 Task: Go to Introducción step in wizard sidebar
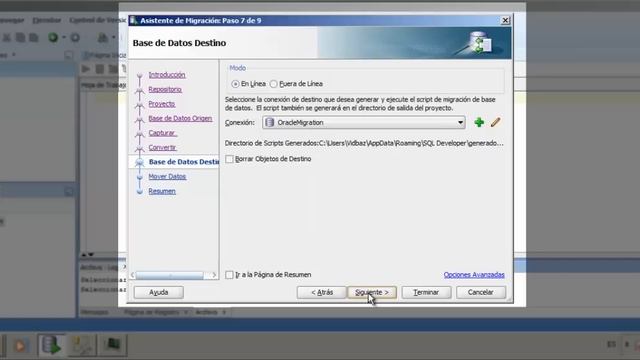coord(167,75)
